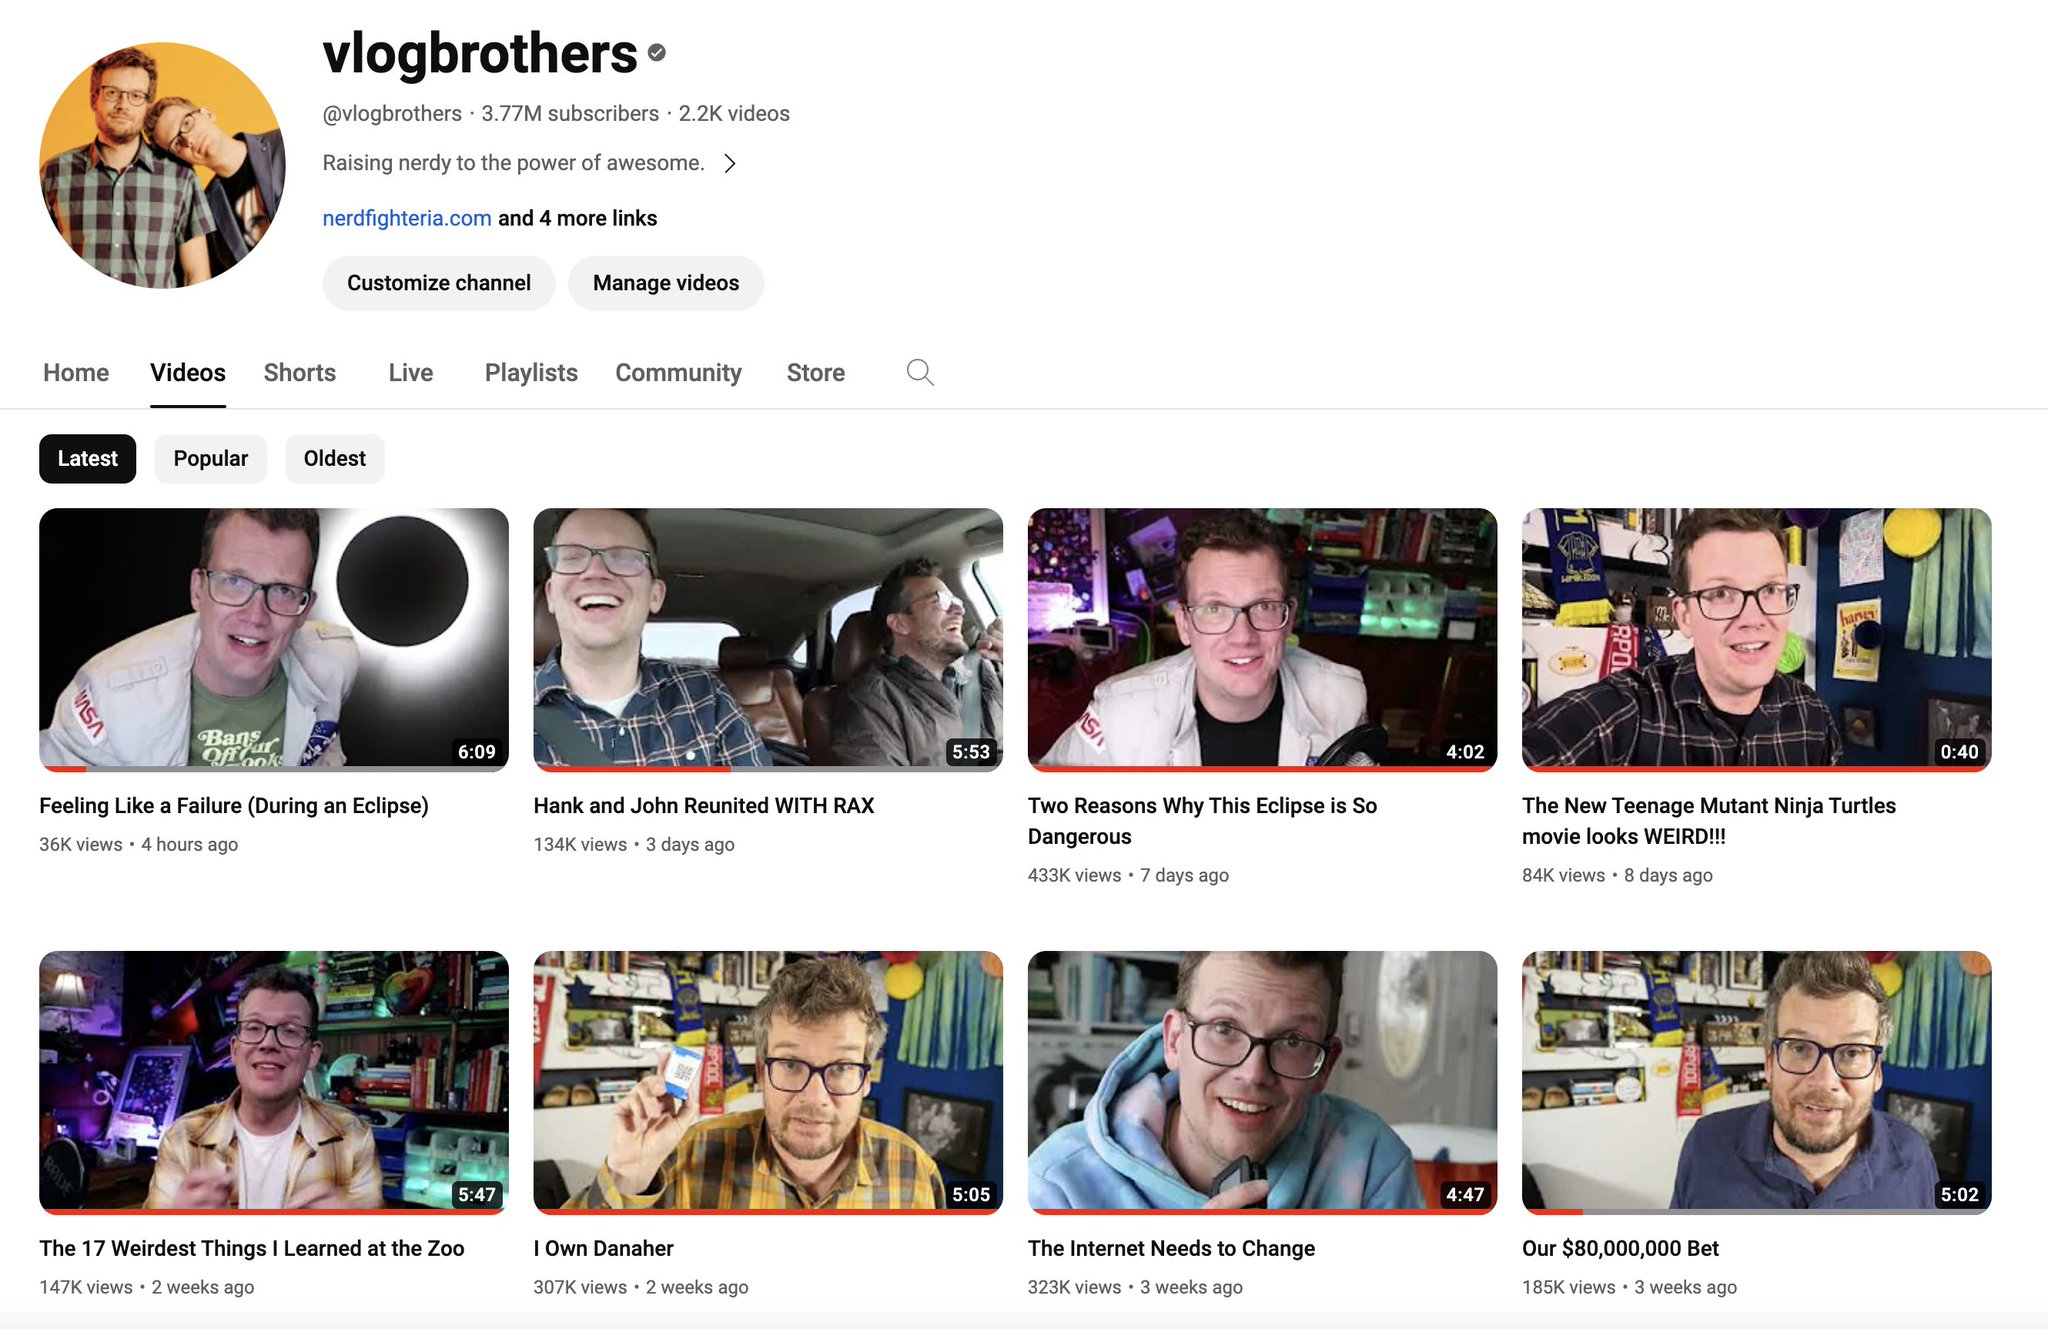This screenshot has width=2048, height=1329.
Task: Open the thumbnail for 'Feeling Like a Failure'
Action: click(x=273, y=640)
